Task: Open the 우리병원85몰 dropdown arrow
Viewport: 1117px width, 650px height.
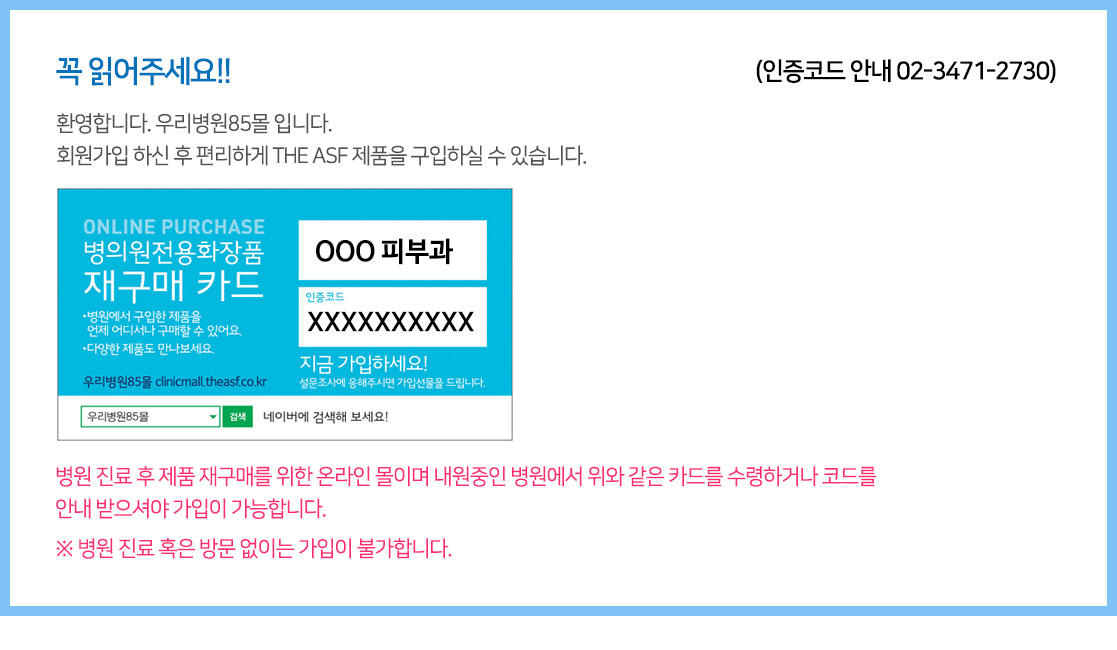Action: [212, 417]
